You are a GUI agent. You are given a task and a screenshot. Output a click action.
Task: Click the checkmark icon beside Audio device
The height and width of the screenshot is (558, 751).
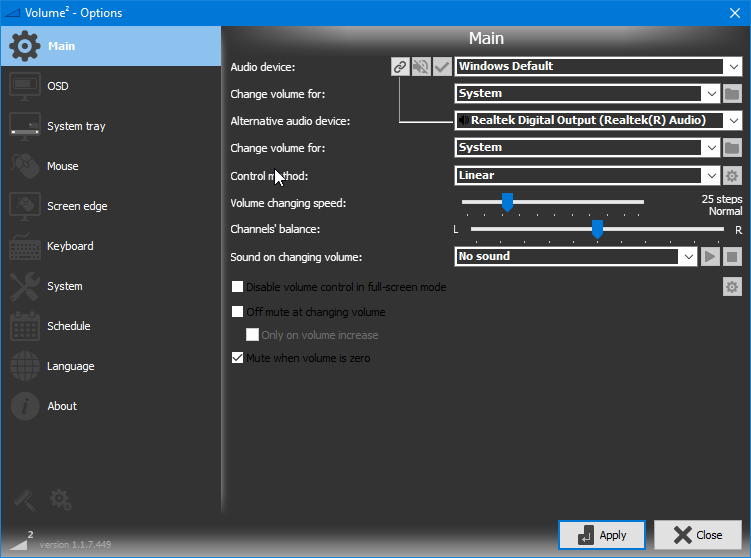(x=442, y=67)
